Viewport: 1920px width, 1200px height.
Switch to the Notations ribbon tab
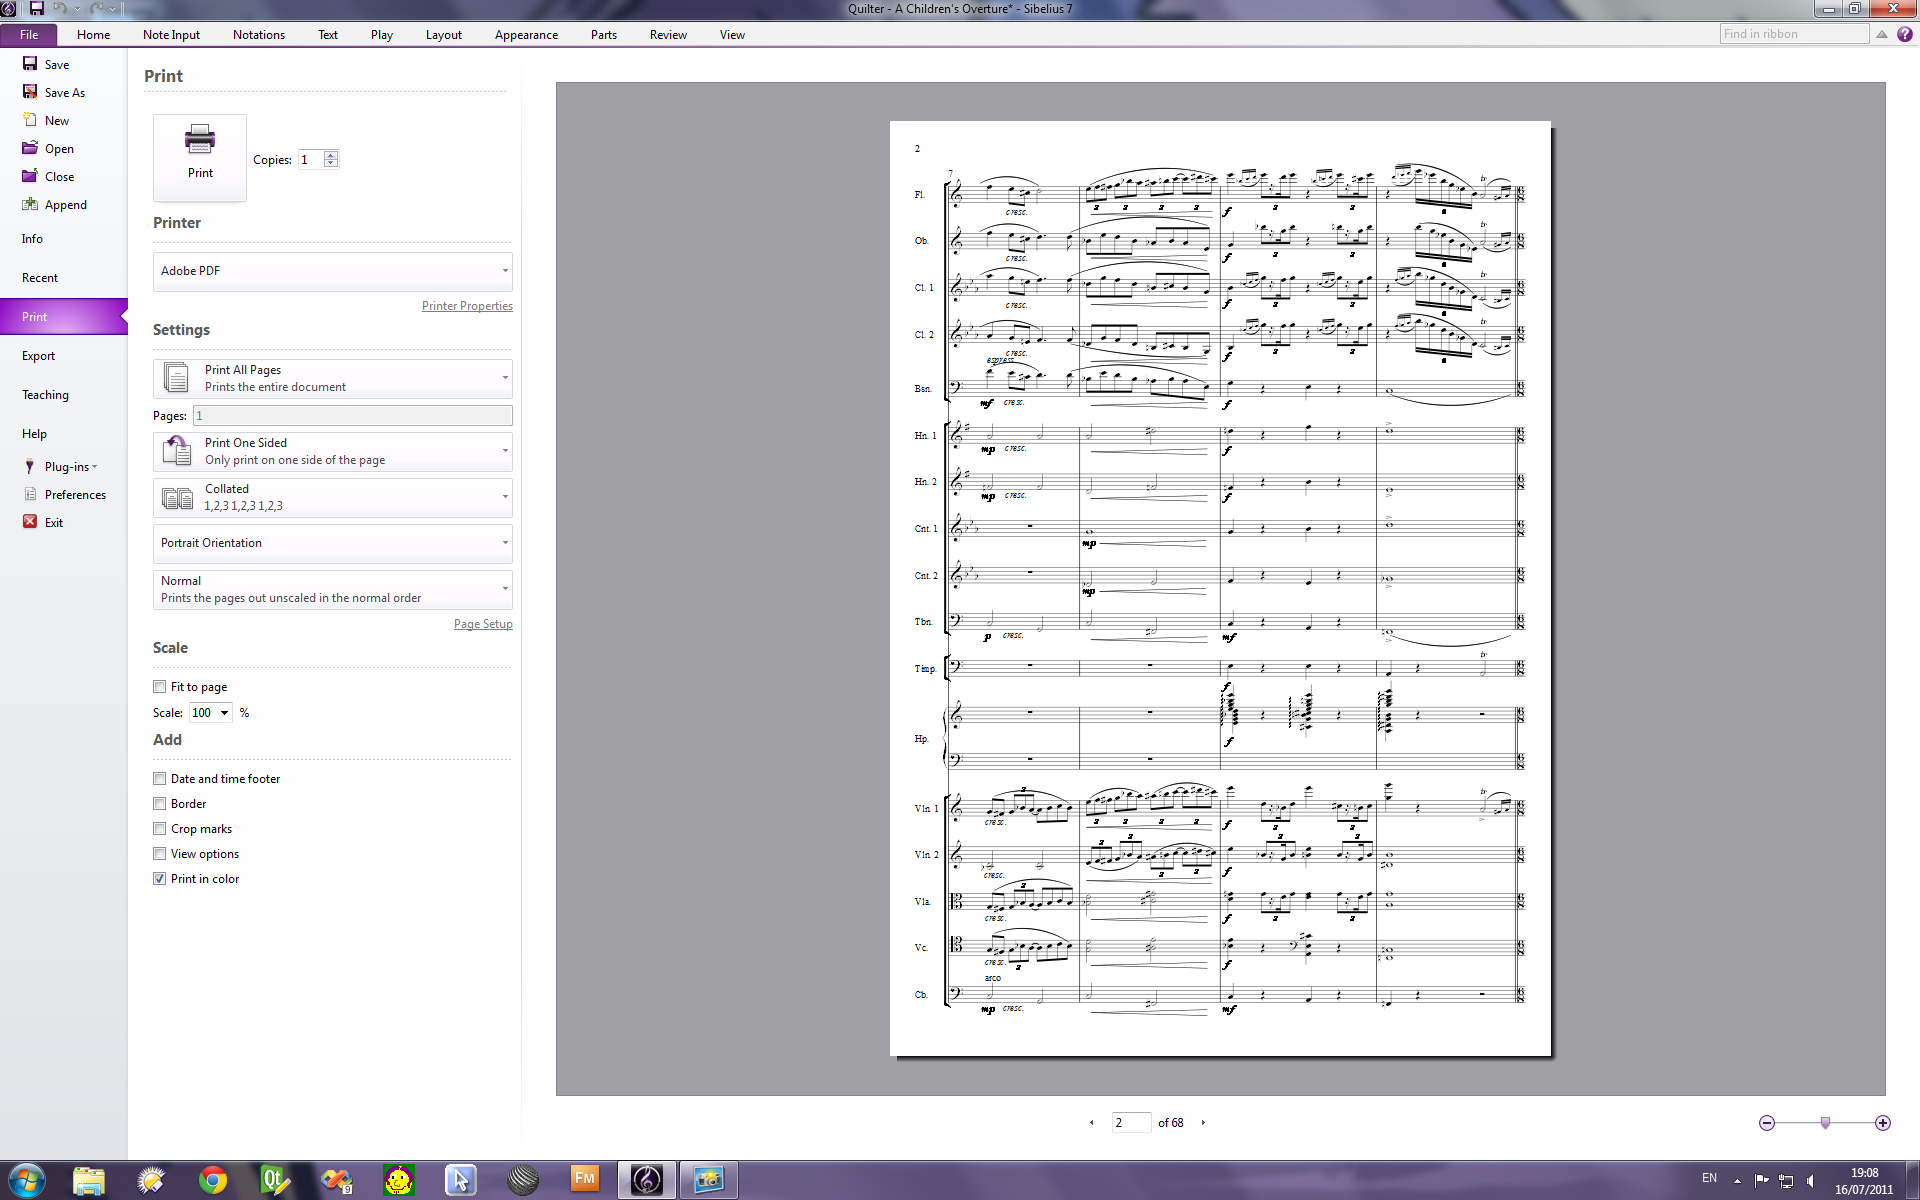coord(258,34)
